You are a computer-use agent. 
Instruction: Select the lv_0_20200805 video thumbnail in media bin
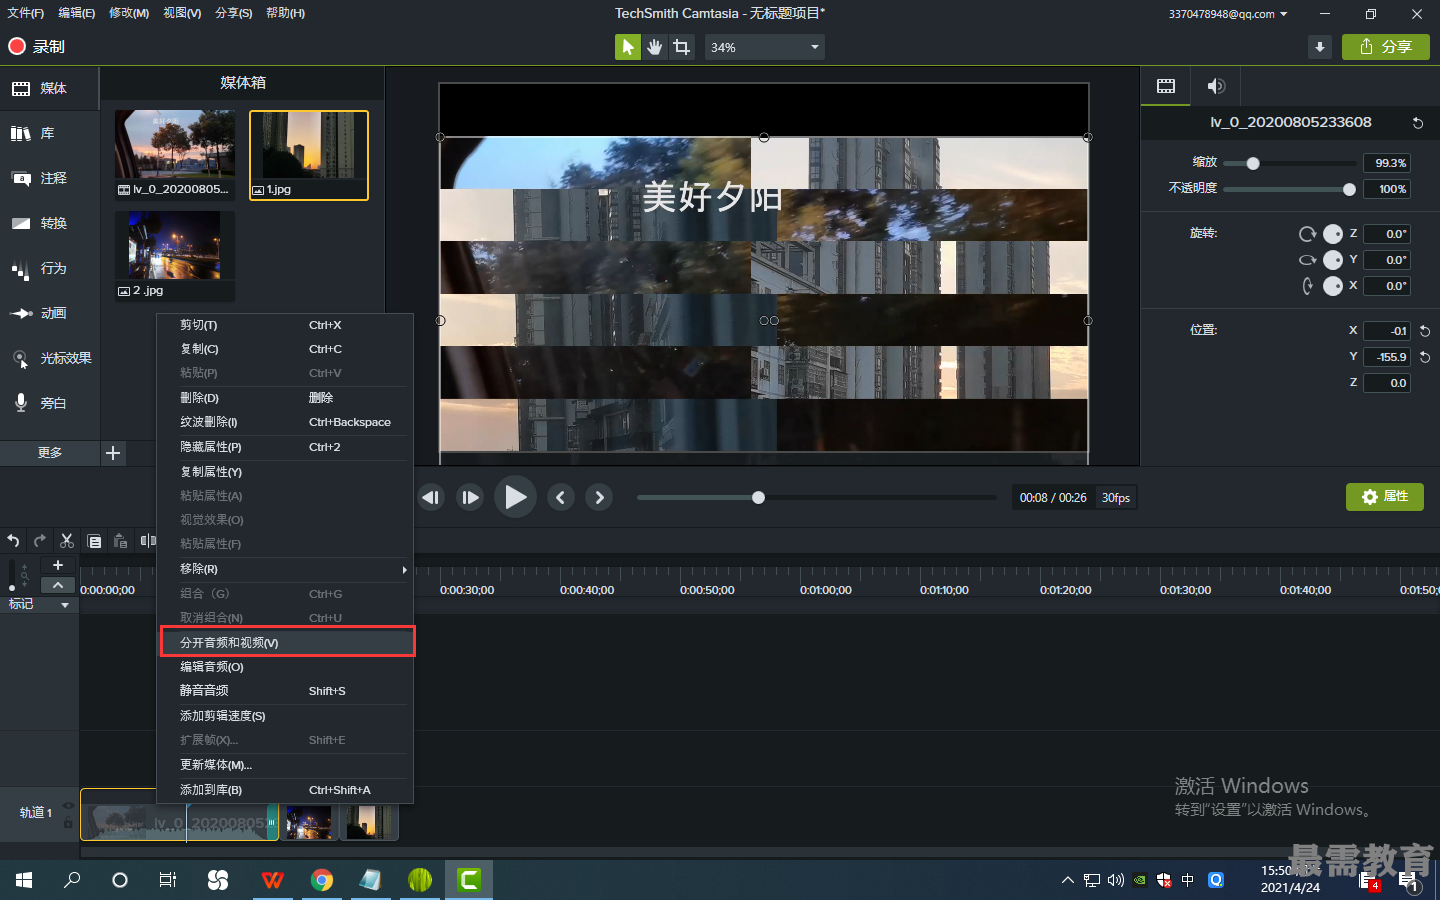pos(175,155)
